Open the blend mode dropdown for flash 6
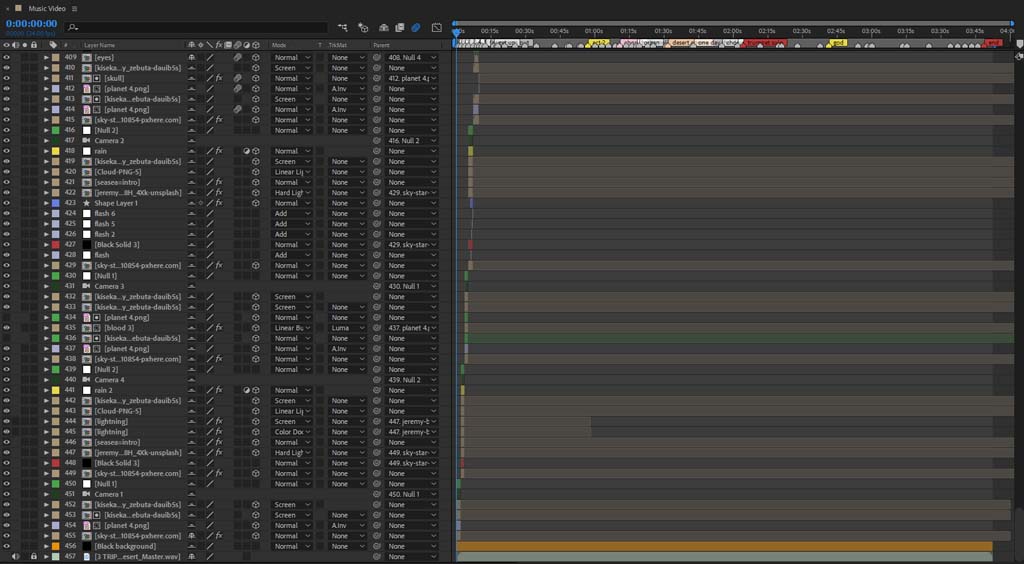 click(291, 213)
